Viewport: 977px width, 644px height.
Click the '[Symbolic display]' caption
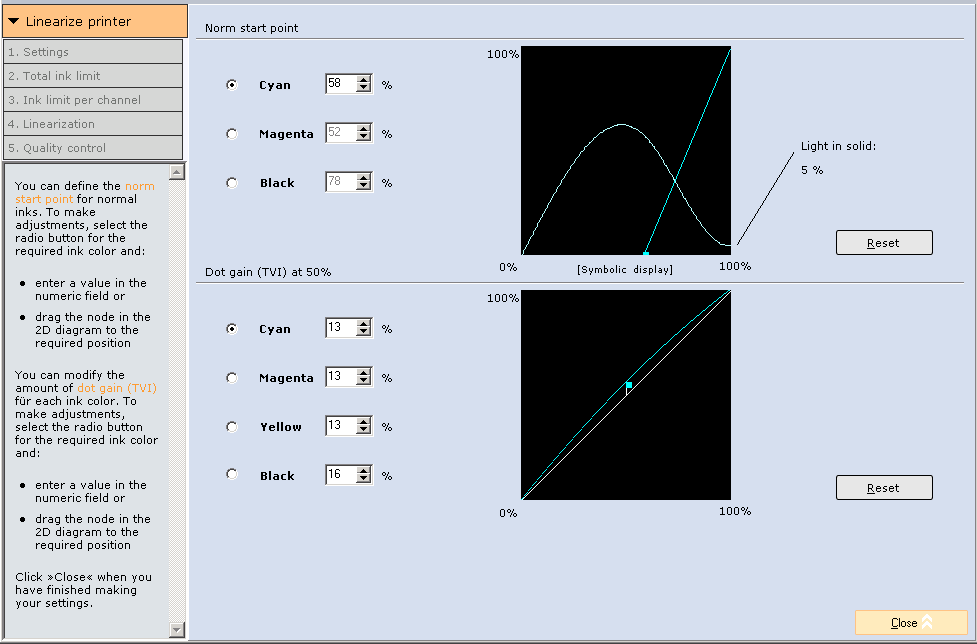click(625, 269)
